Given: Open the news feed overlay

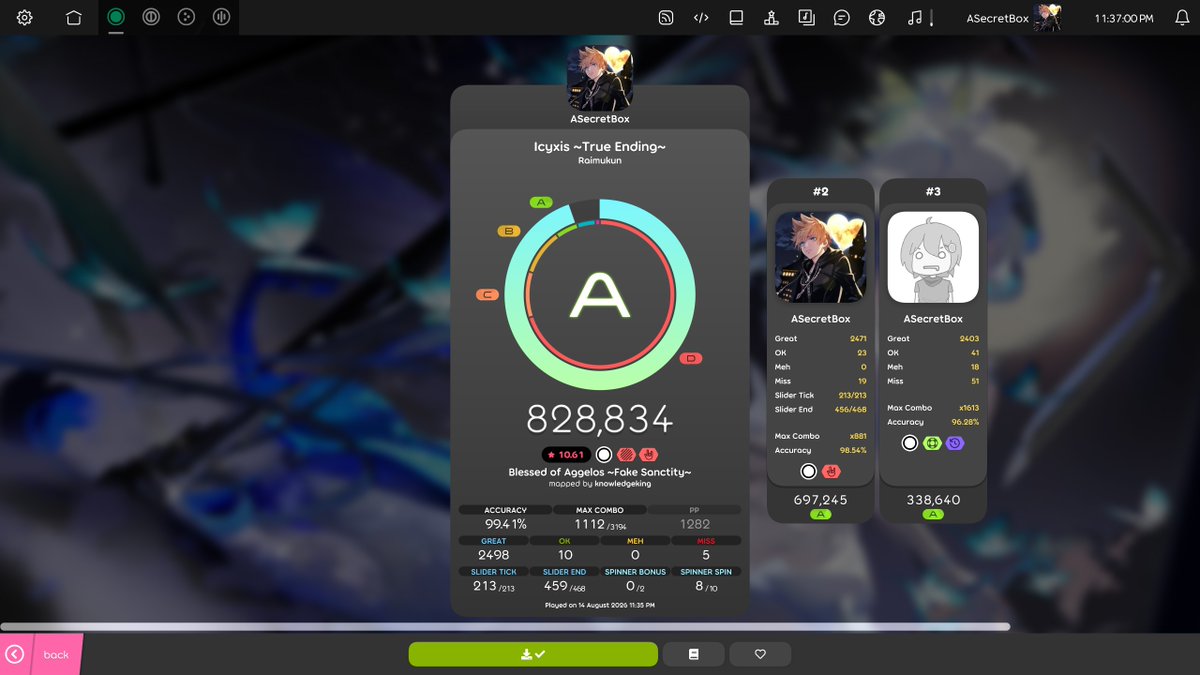Looking at the screenshot, I should click(666, 18).
